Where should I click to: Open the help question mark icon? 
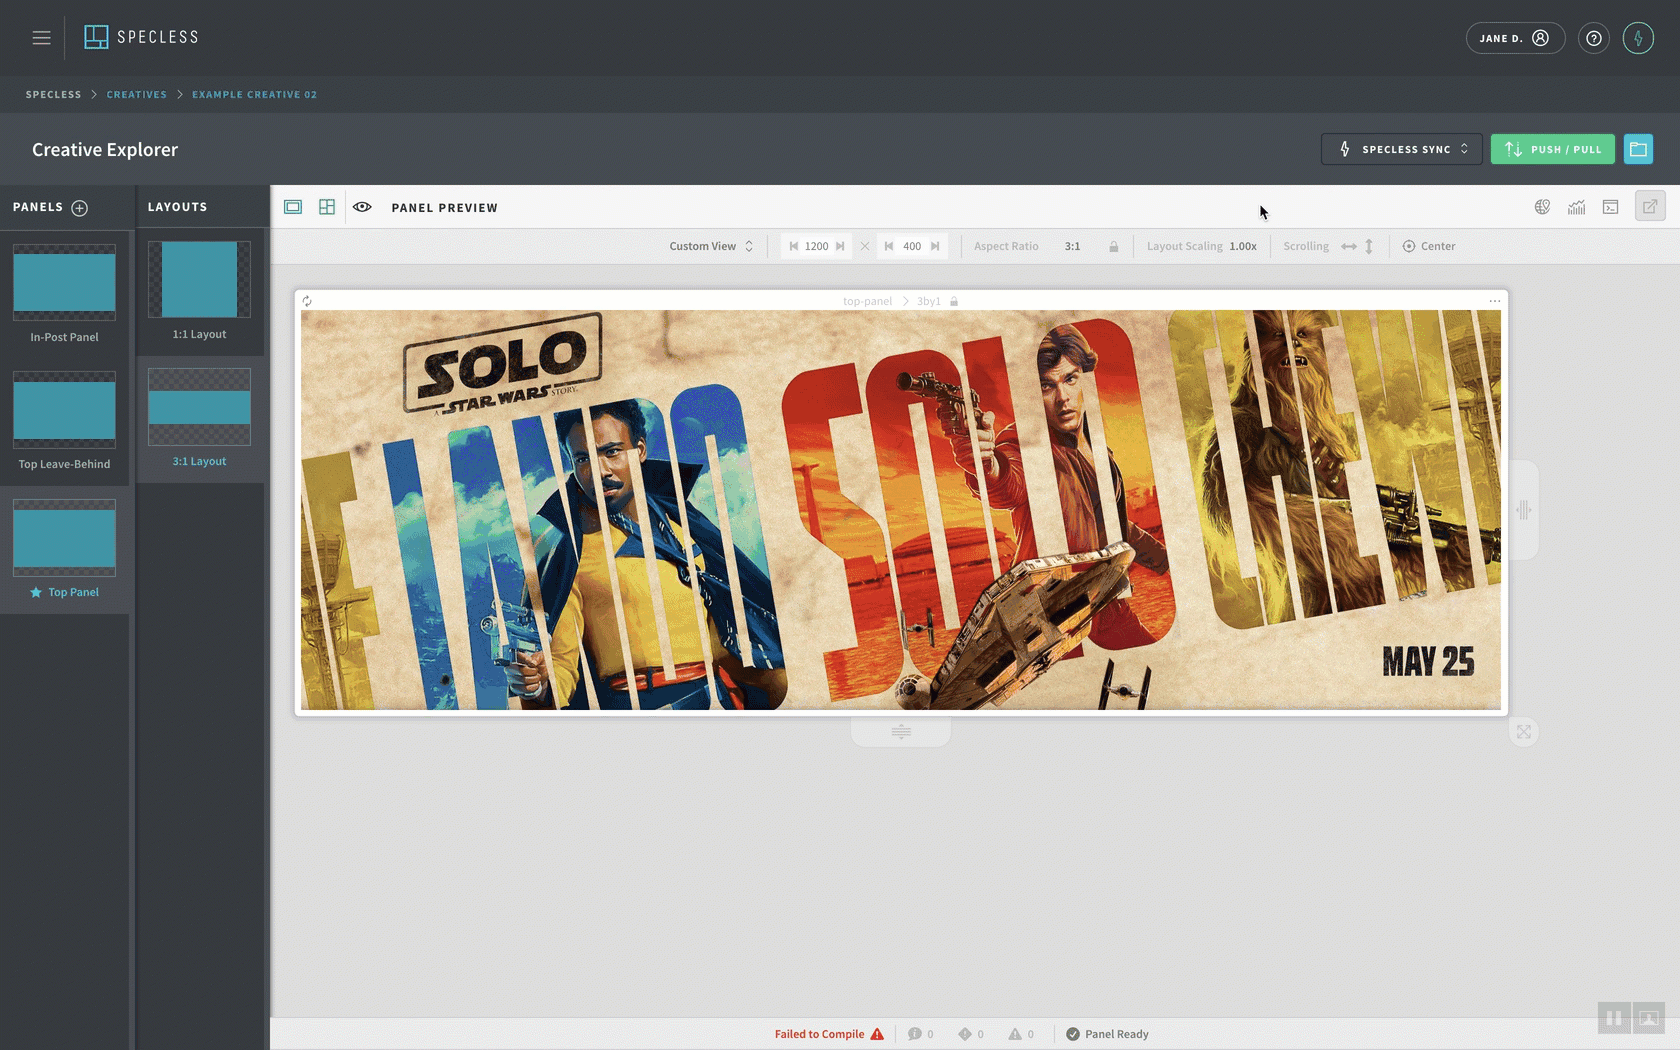coord(1594,38)
